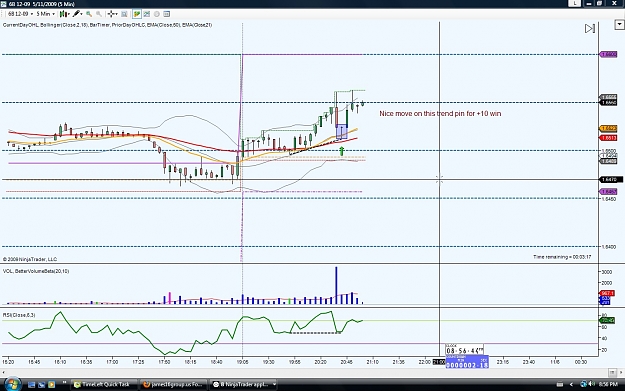The height and width of the screenshot is (391, 625).
Task: Switch to TimeLeft Quick Task taskbar button
Action: [104, 385]
